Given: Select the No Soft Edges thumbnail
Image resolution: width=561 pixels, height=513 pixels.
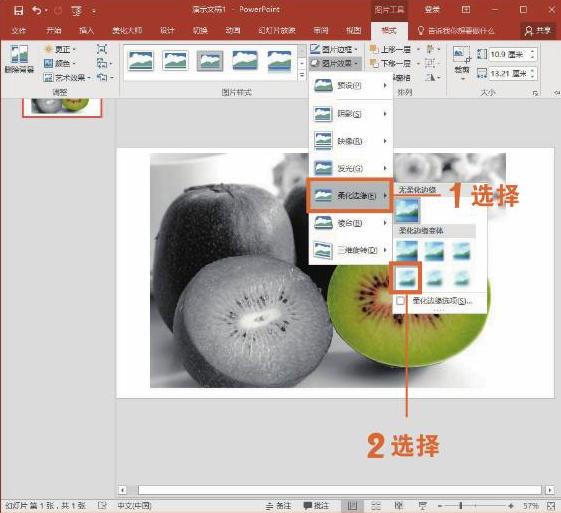Looking at the screenshot, I should click(x=407, y=210).
